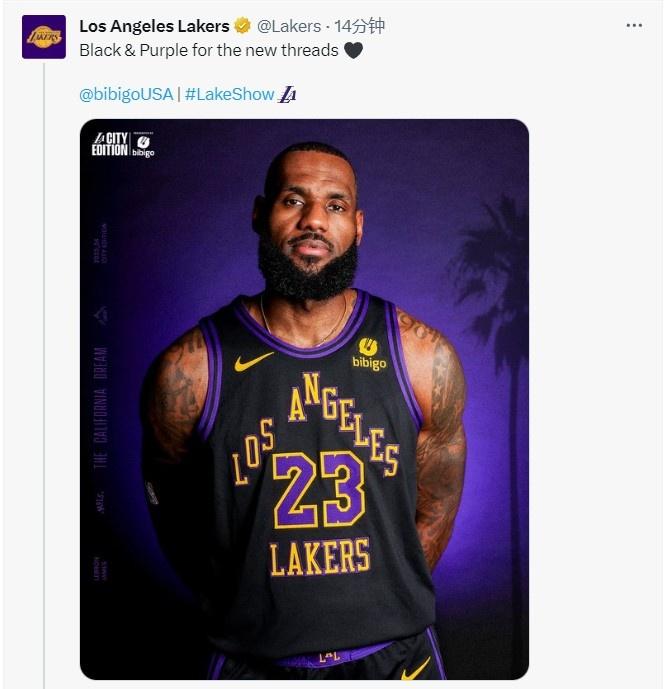Click the LA City Edition logo in the photo
Screen dimensions: 664x689
click(110, 144)
